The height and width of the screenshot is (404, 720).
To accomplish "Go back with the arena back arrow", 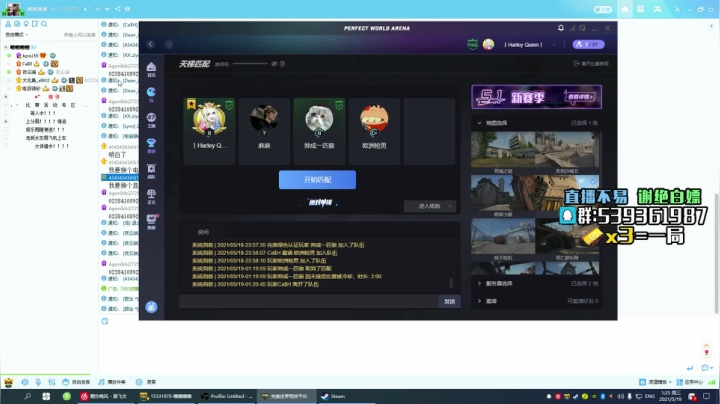I will pos(151,44).
